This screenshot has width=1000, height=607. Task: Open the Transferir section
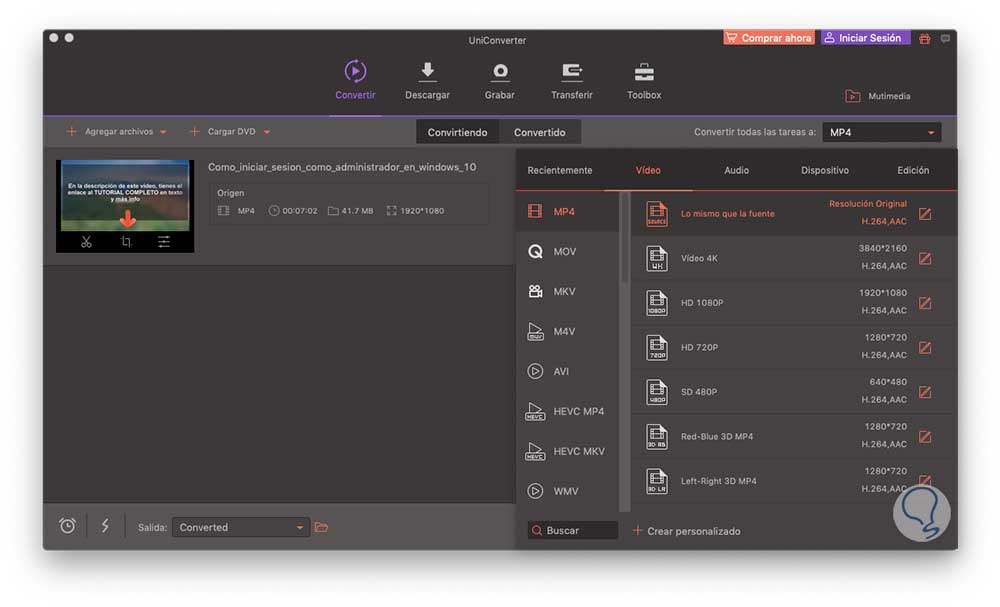[571, 80]
